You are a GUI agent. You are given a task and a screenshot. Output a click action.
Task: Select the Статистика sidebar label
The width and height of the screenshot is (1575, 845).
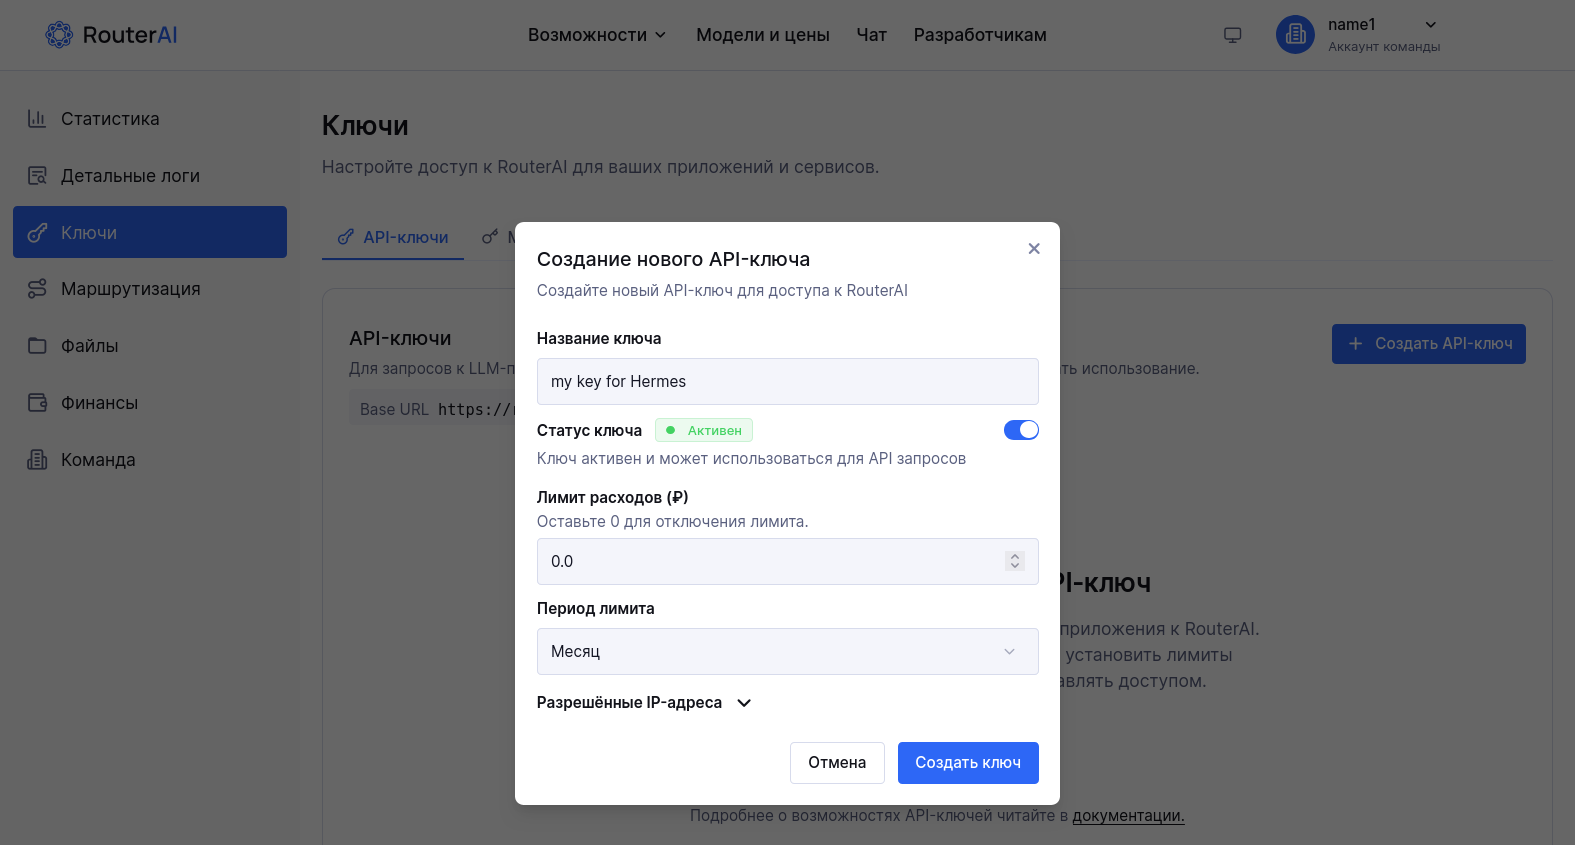tap(110, 118)
